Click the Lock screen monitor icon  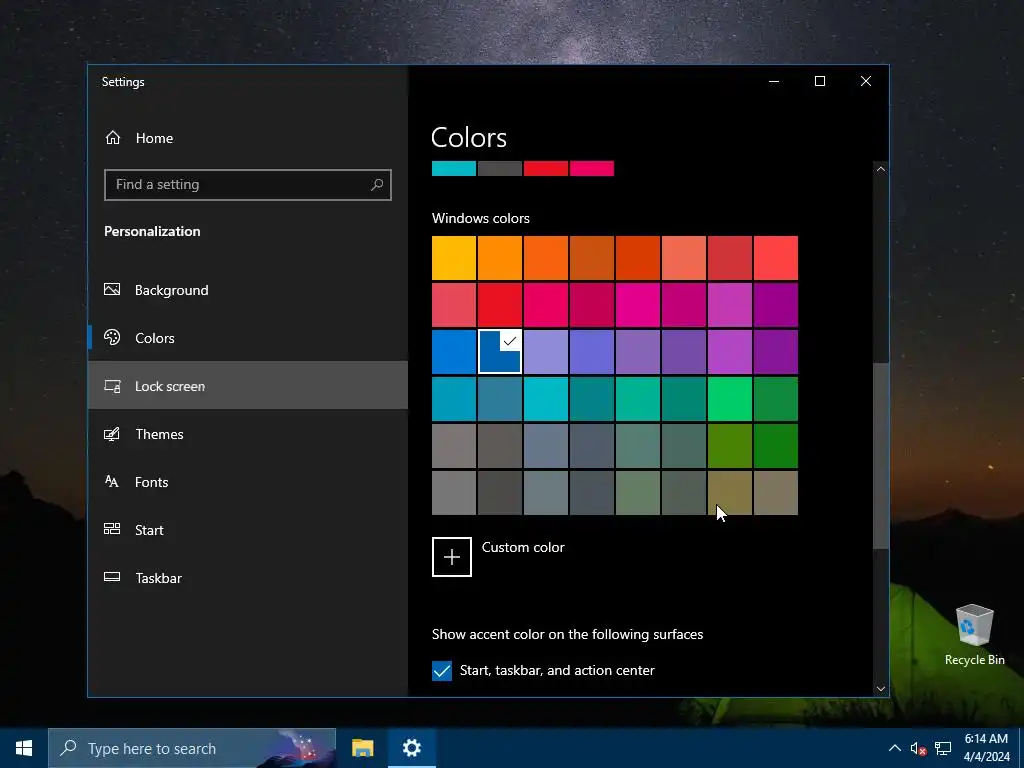[112, 386]
